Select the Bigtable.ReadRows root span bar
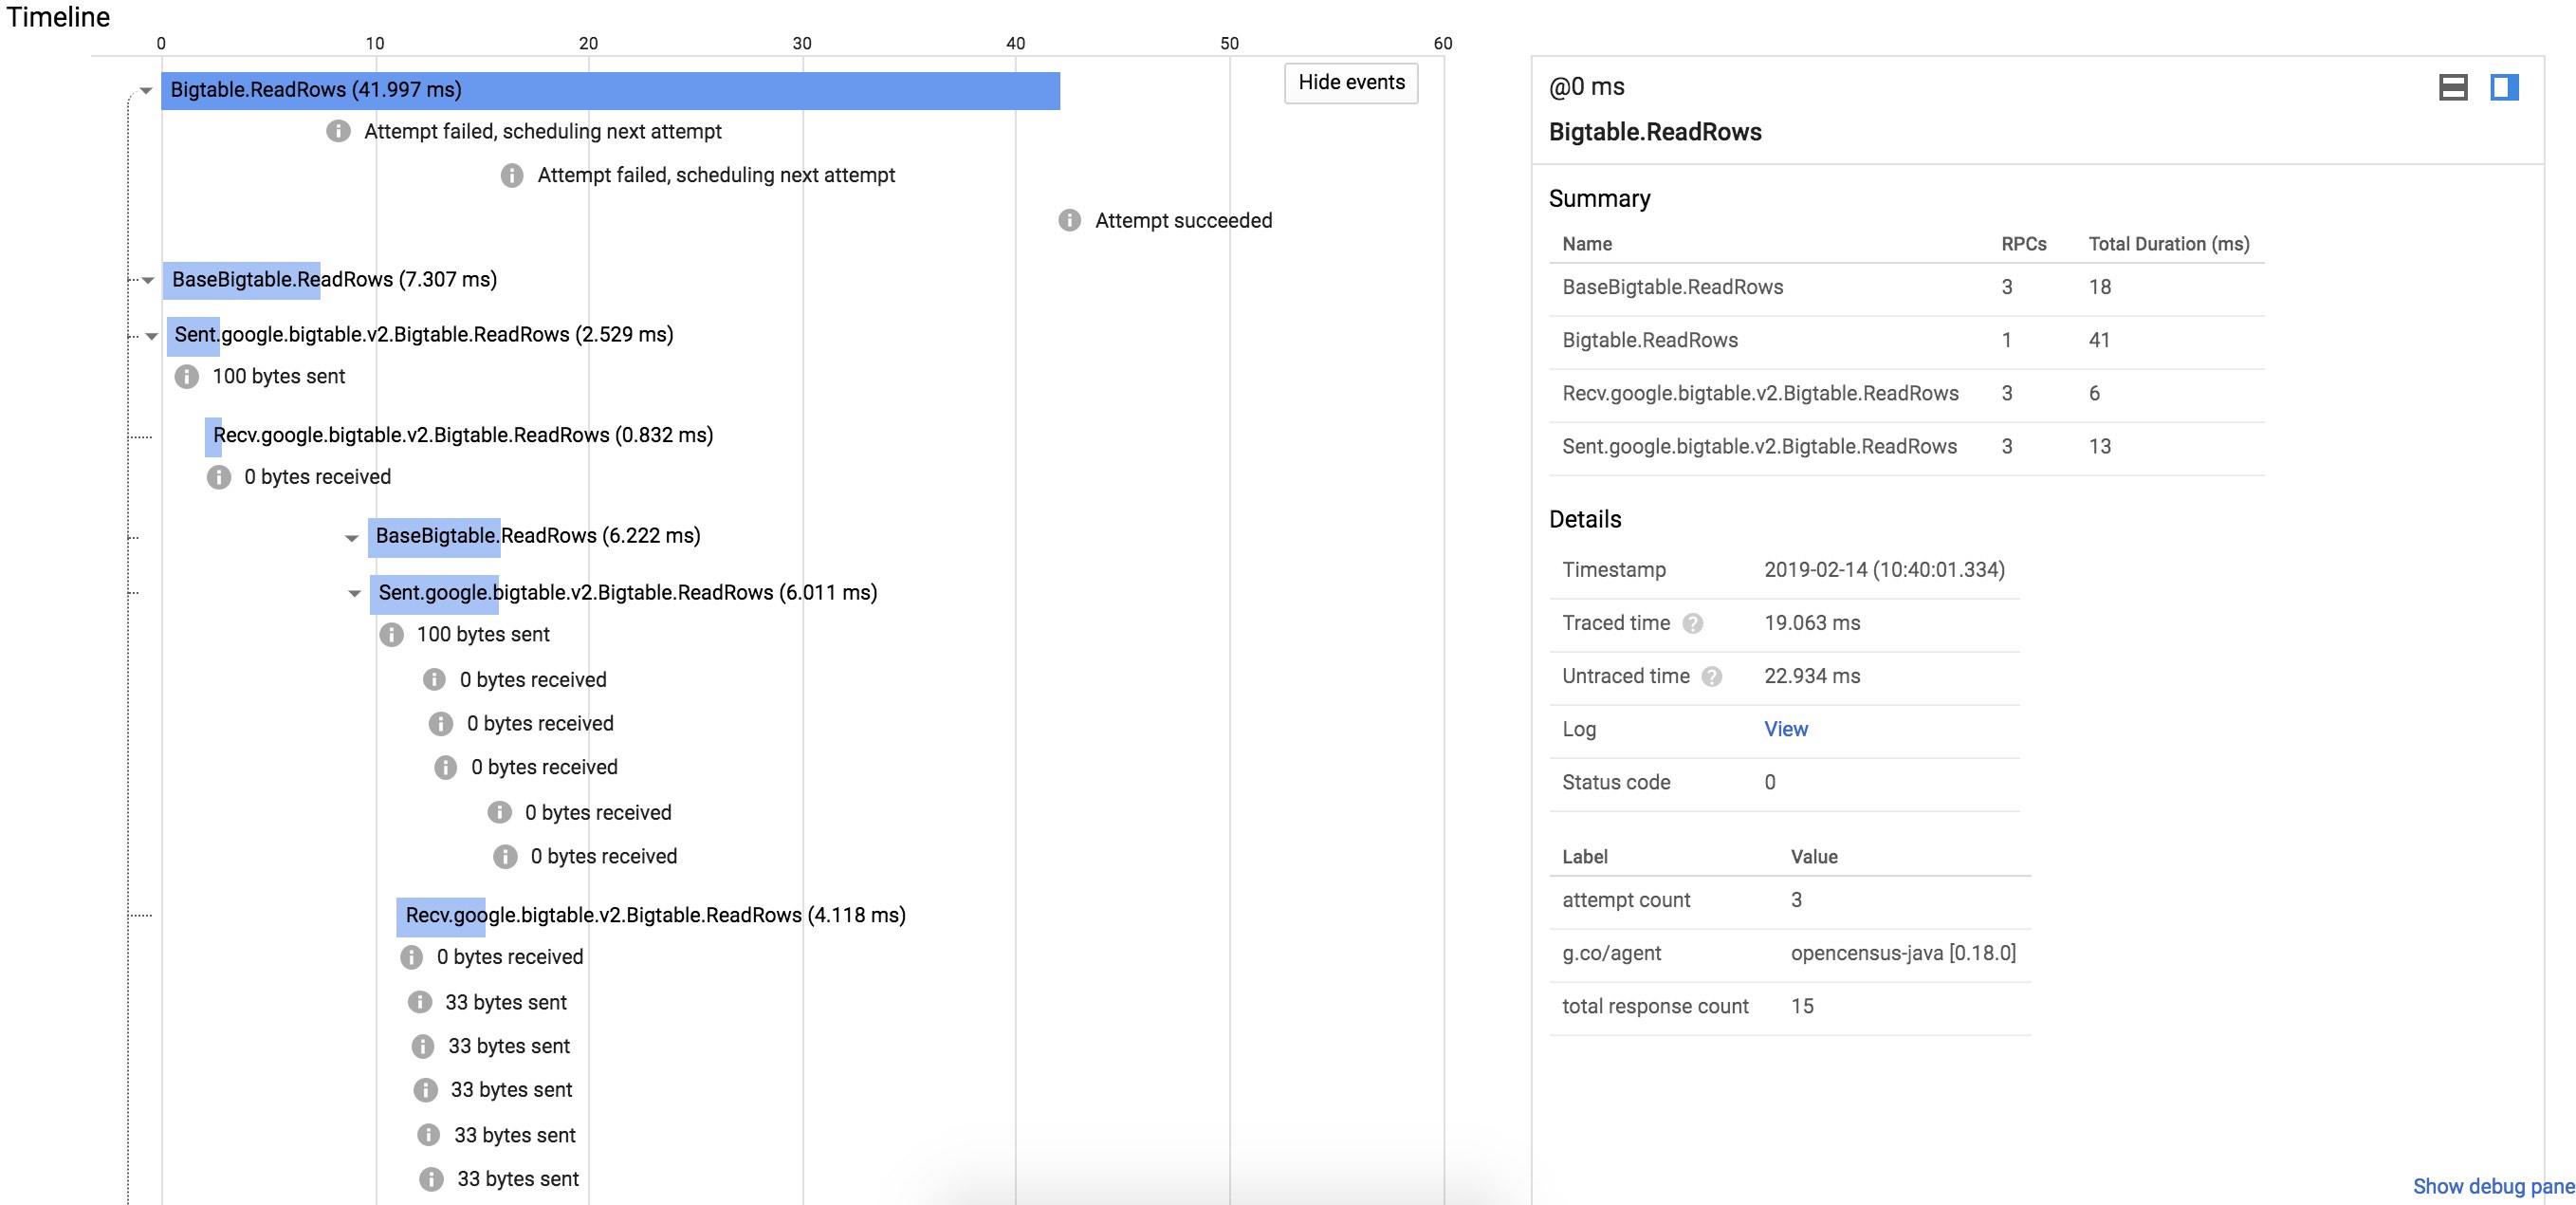 coord(610,90)
